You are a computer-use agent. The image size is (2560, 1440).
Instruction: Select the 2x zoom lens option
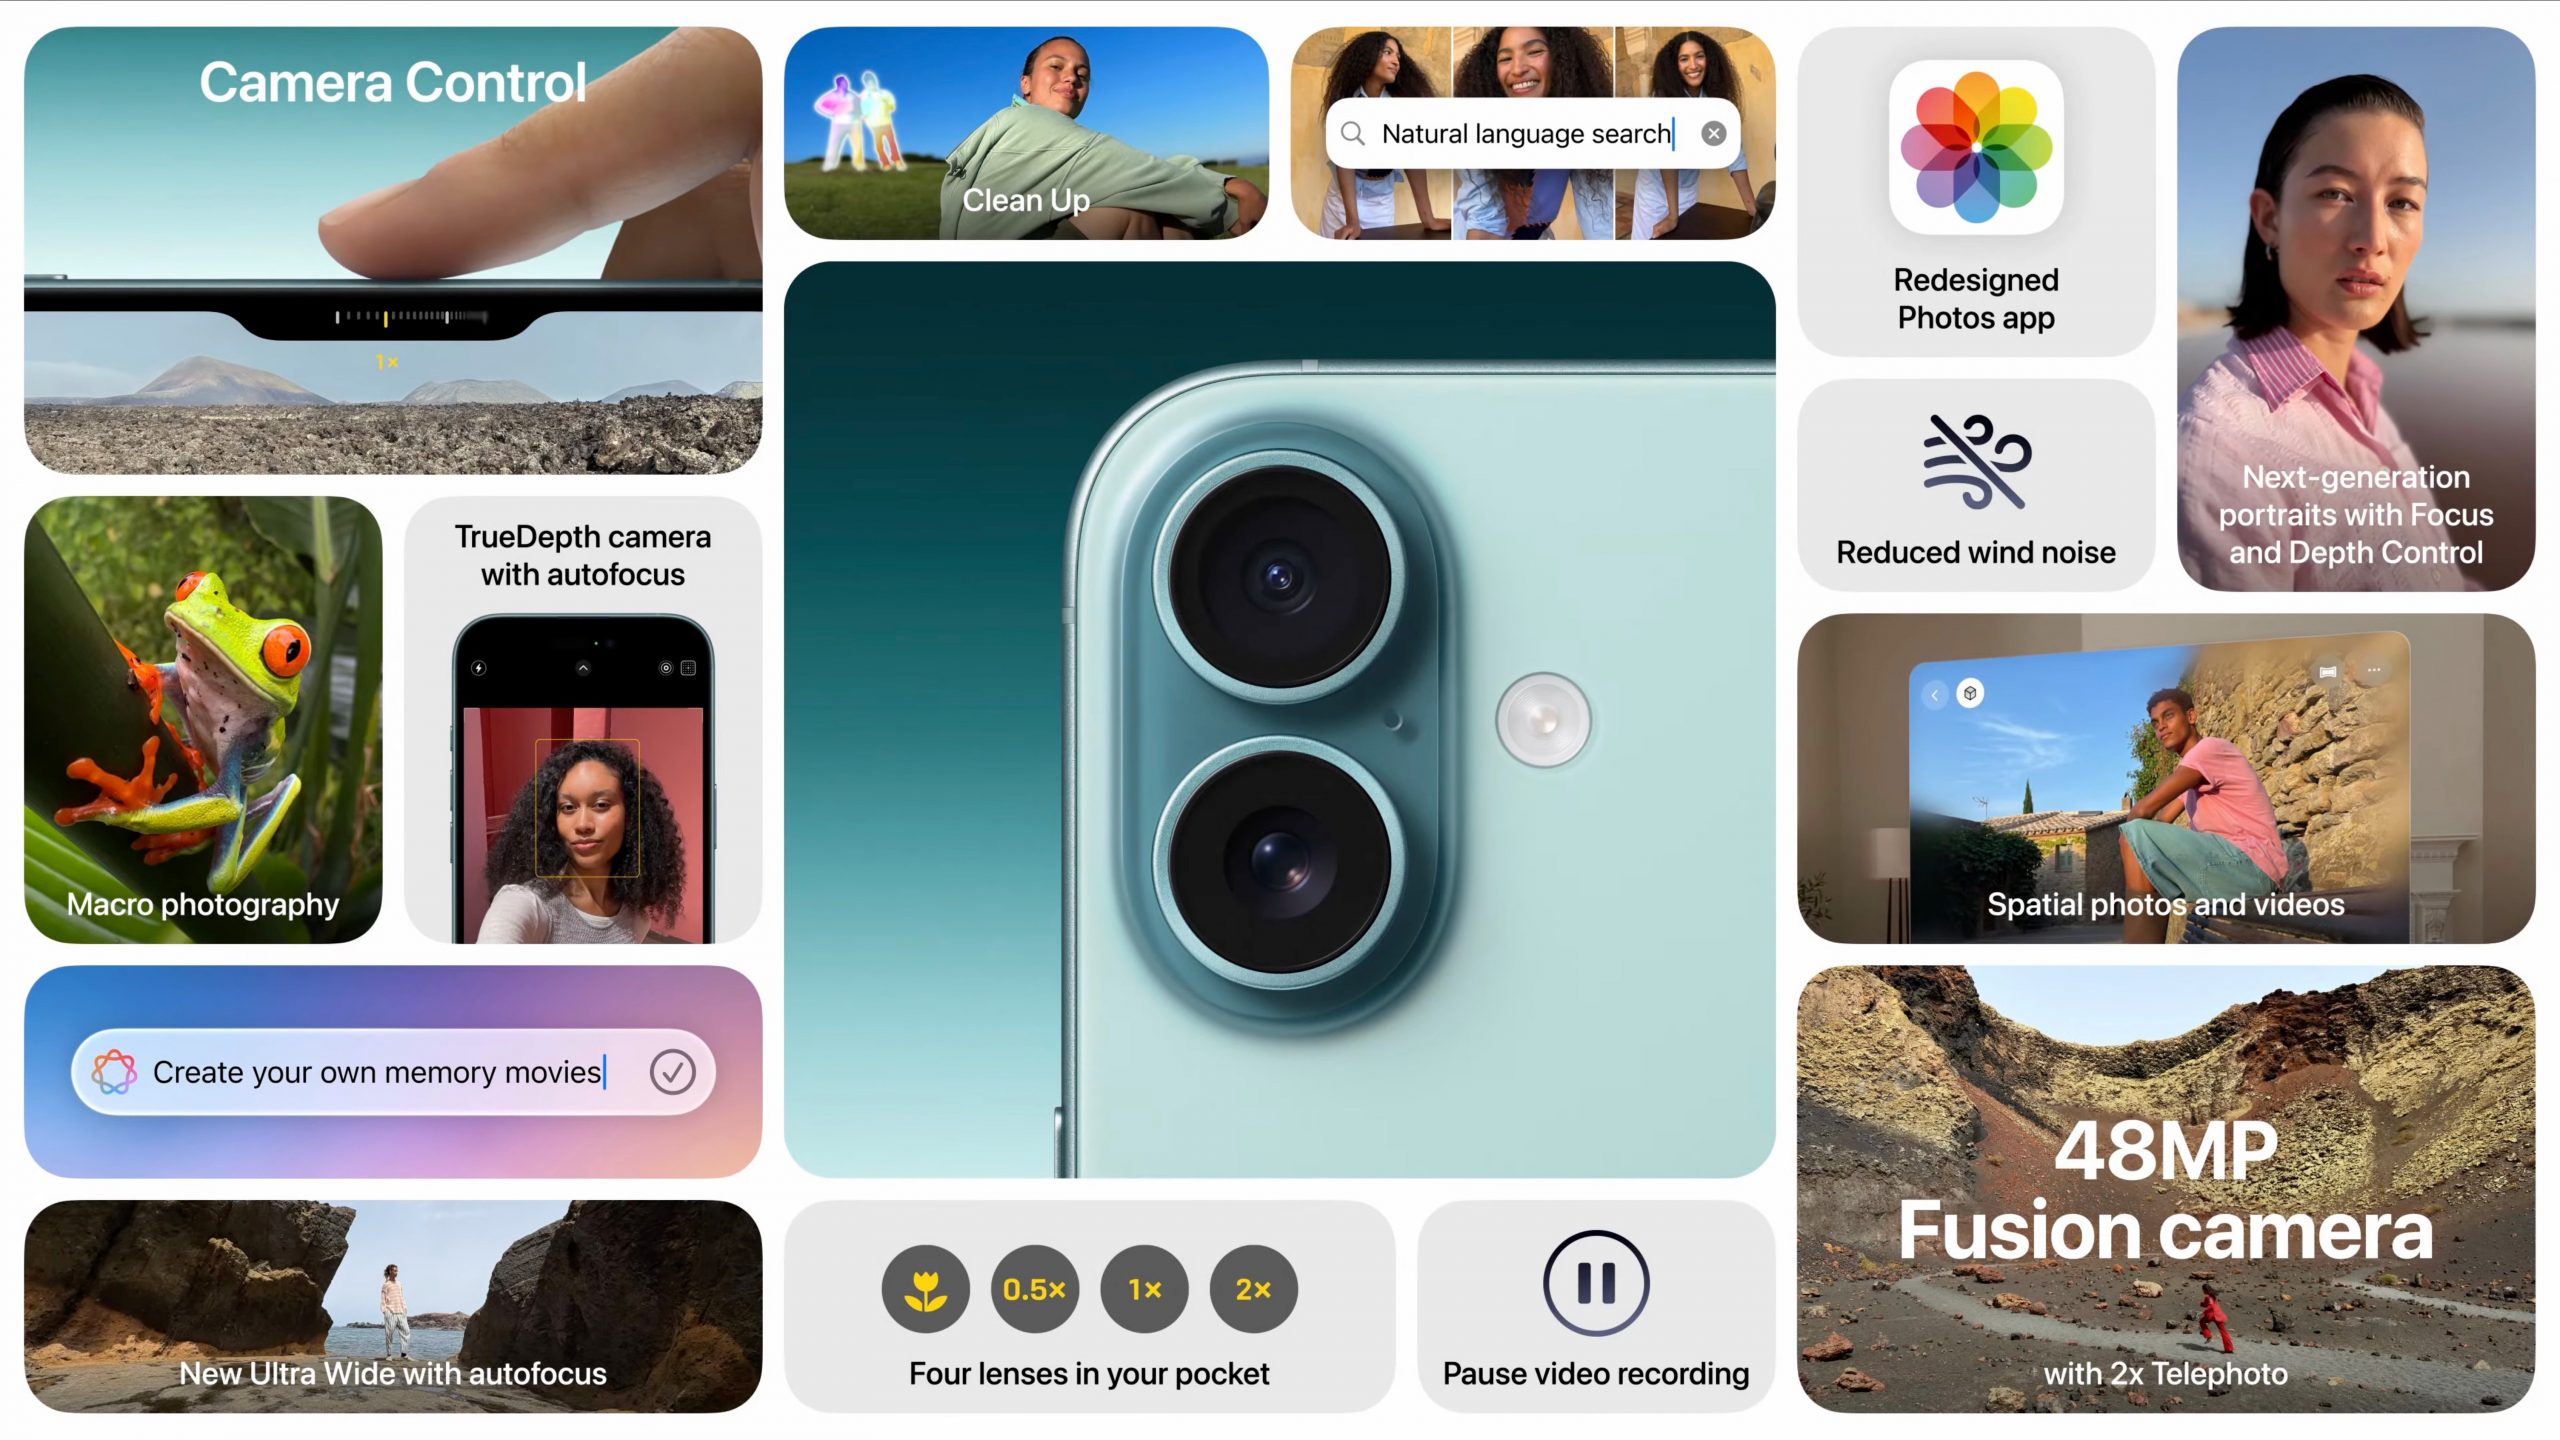1255,1289
